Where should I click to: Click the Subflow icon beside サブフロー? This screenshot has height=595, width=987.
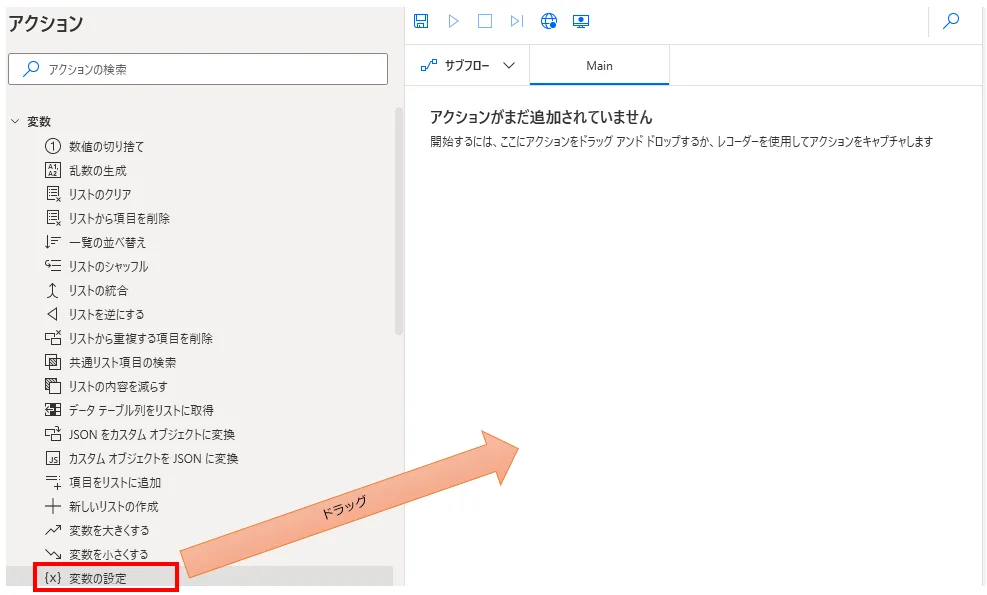point(429,65)
